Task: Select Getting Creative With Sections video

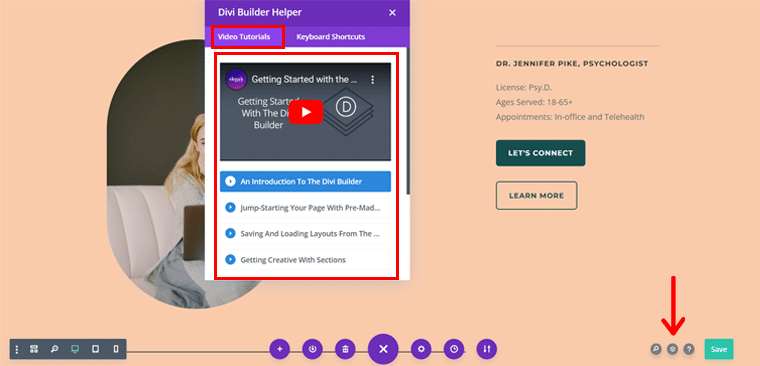Action: [305, 260]
